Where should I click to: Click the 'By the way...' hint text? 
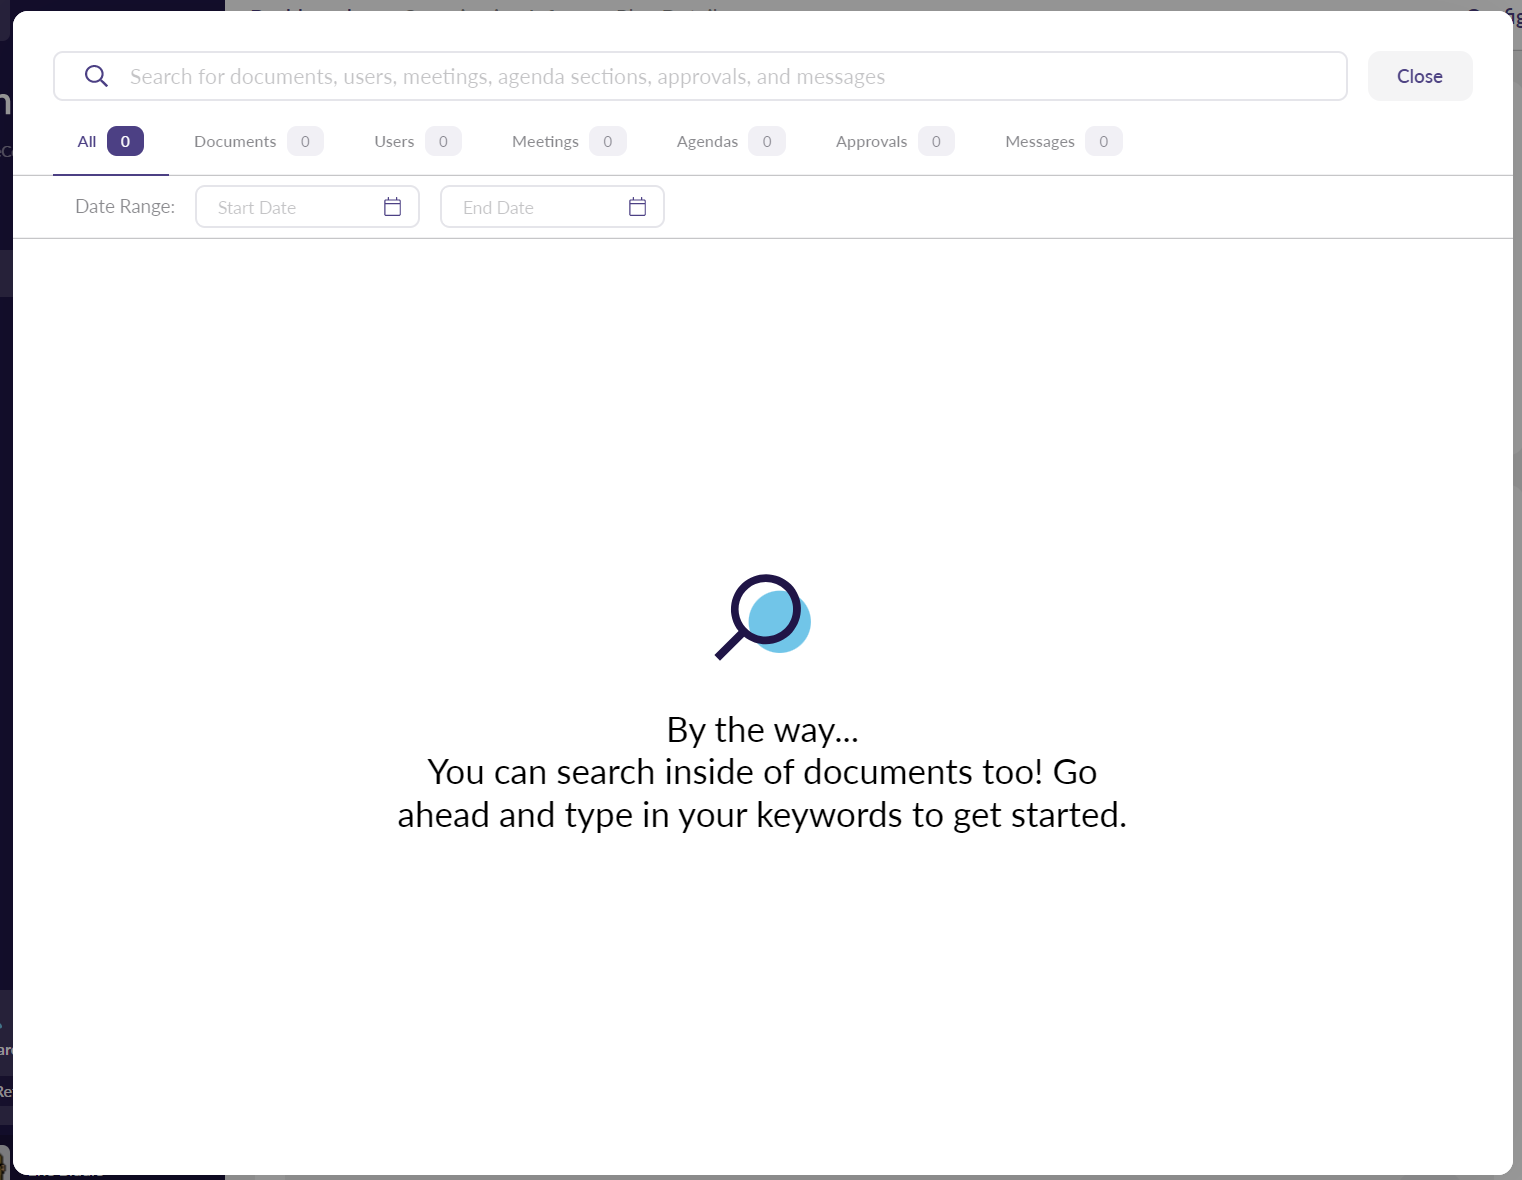click(x=762, y=730)
